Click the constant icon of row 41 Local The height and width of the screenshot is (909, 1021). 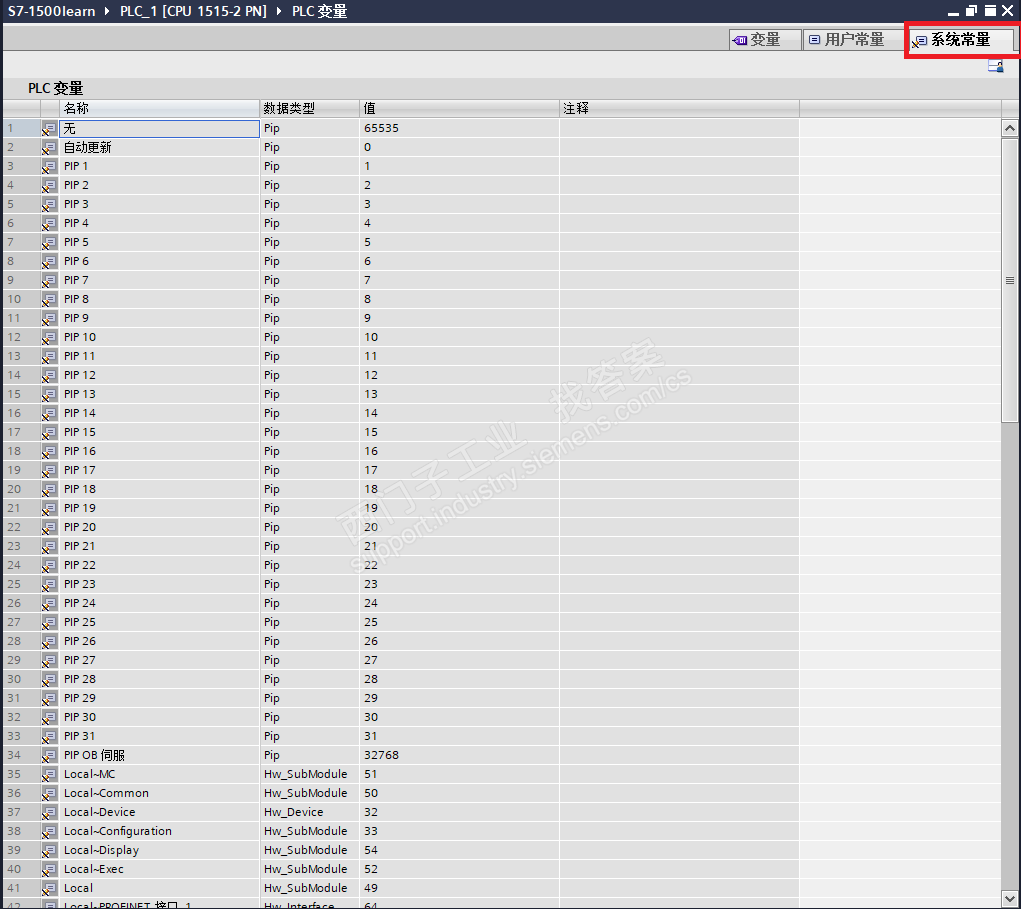49,888
